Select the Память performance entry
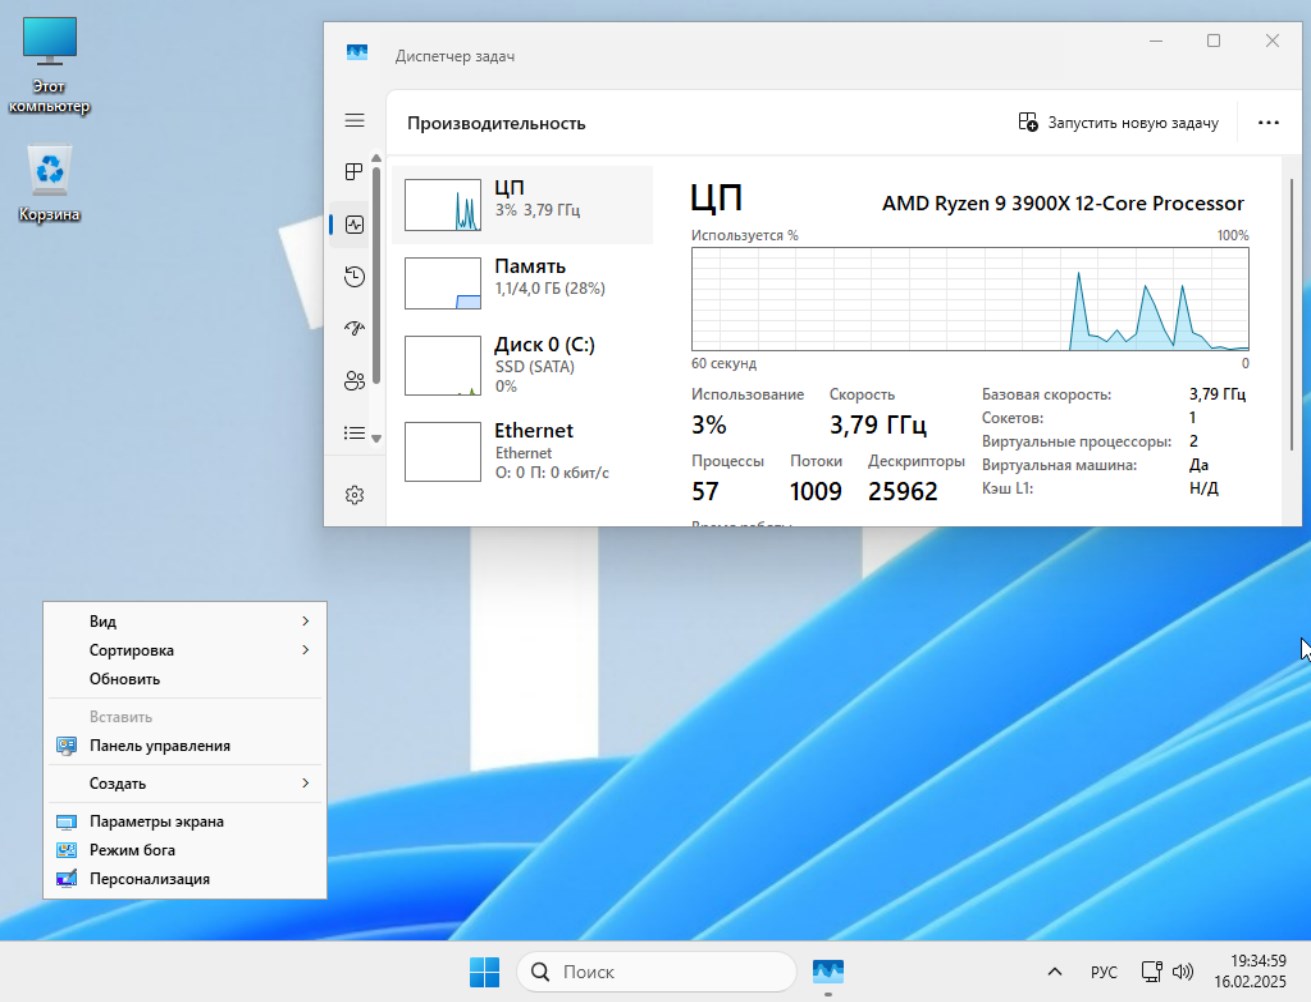The width and height of the screenshot is (1311, 1002). (x=522, y=283)
